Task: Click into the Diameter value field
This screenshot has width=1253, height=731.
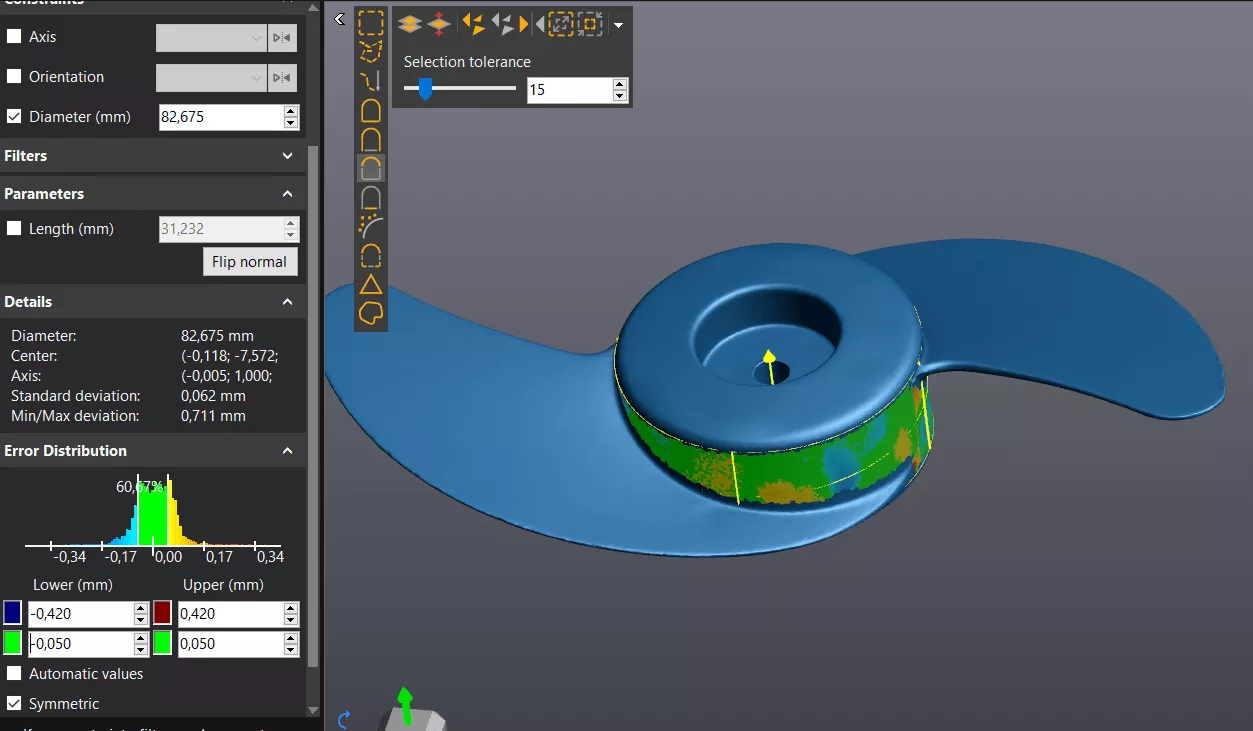Action: 220,117
